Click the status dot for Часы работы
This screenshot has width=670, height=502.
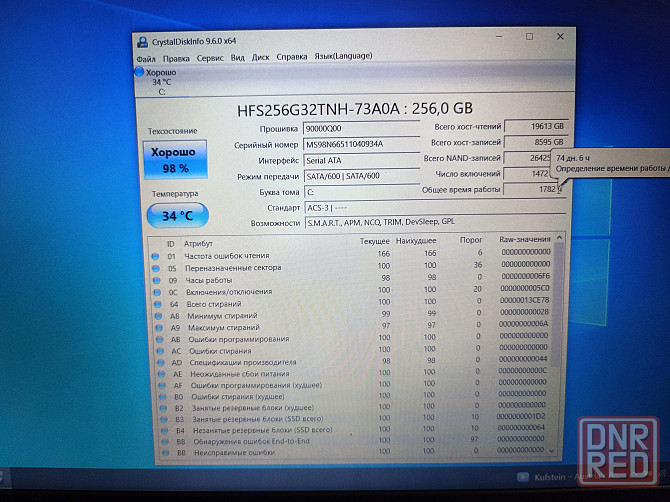coord(156,280)
